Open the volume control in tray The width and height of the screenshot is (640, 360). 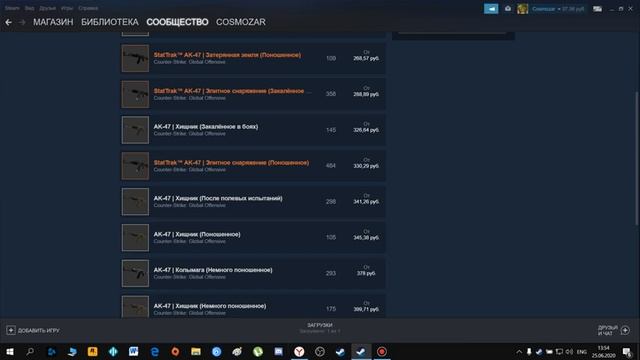click(569, 351)
